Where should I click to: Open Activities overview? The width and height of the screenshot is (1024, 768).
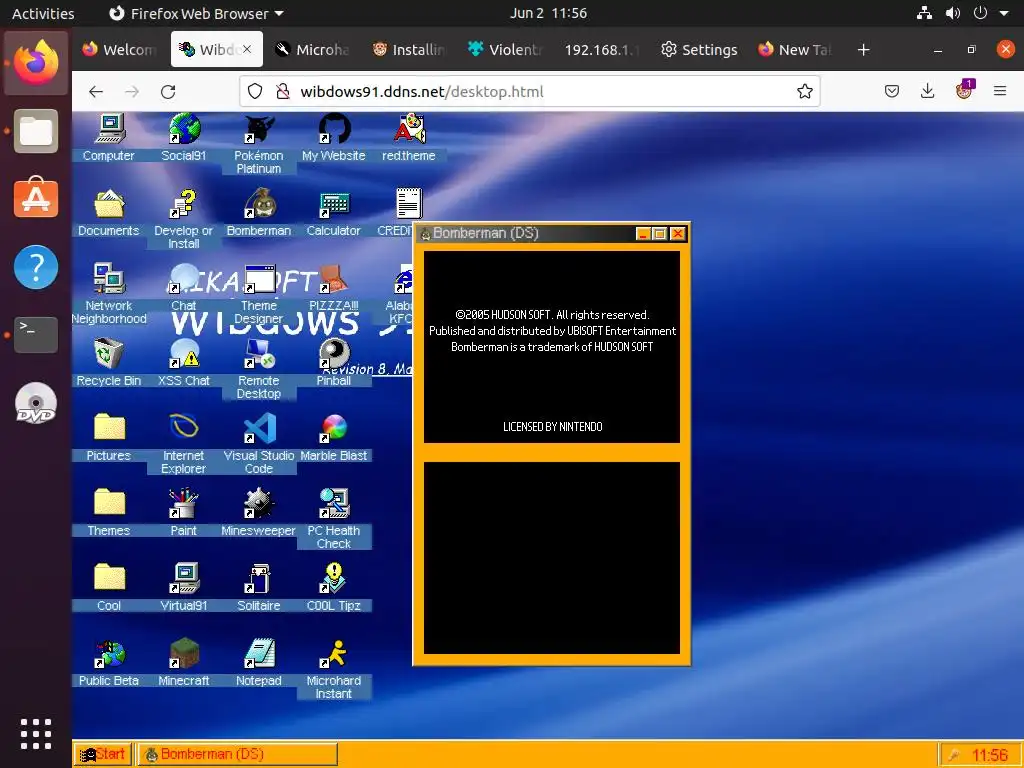(x=43, y=13)
